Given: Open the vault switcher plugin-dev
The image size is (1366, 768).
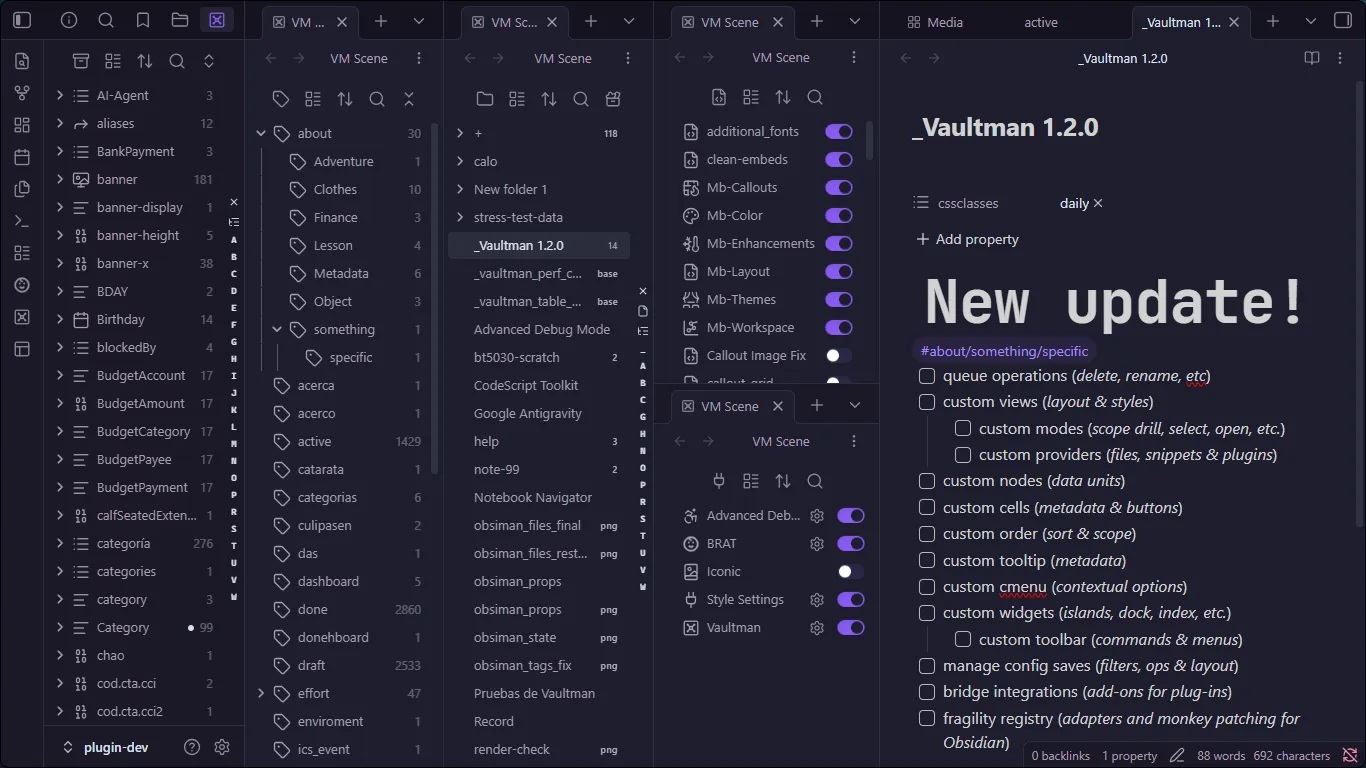Looking at the screenshot, I should (106, 747).
